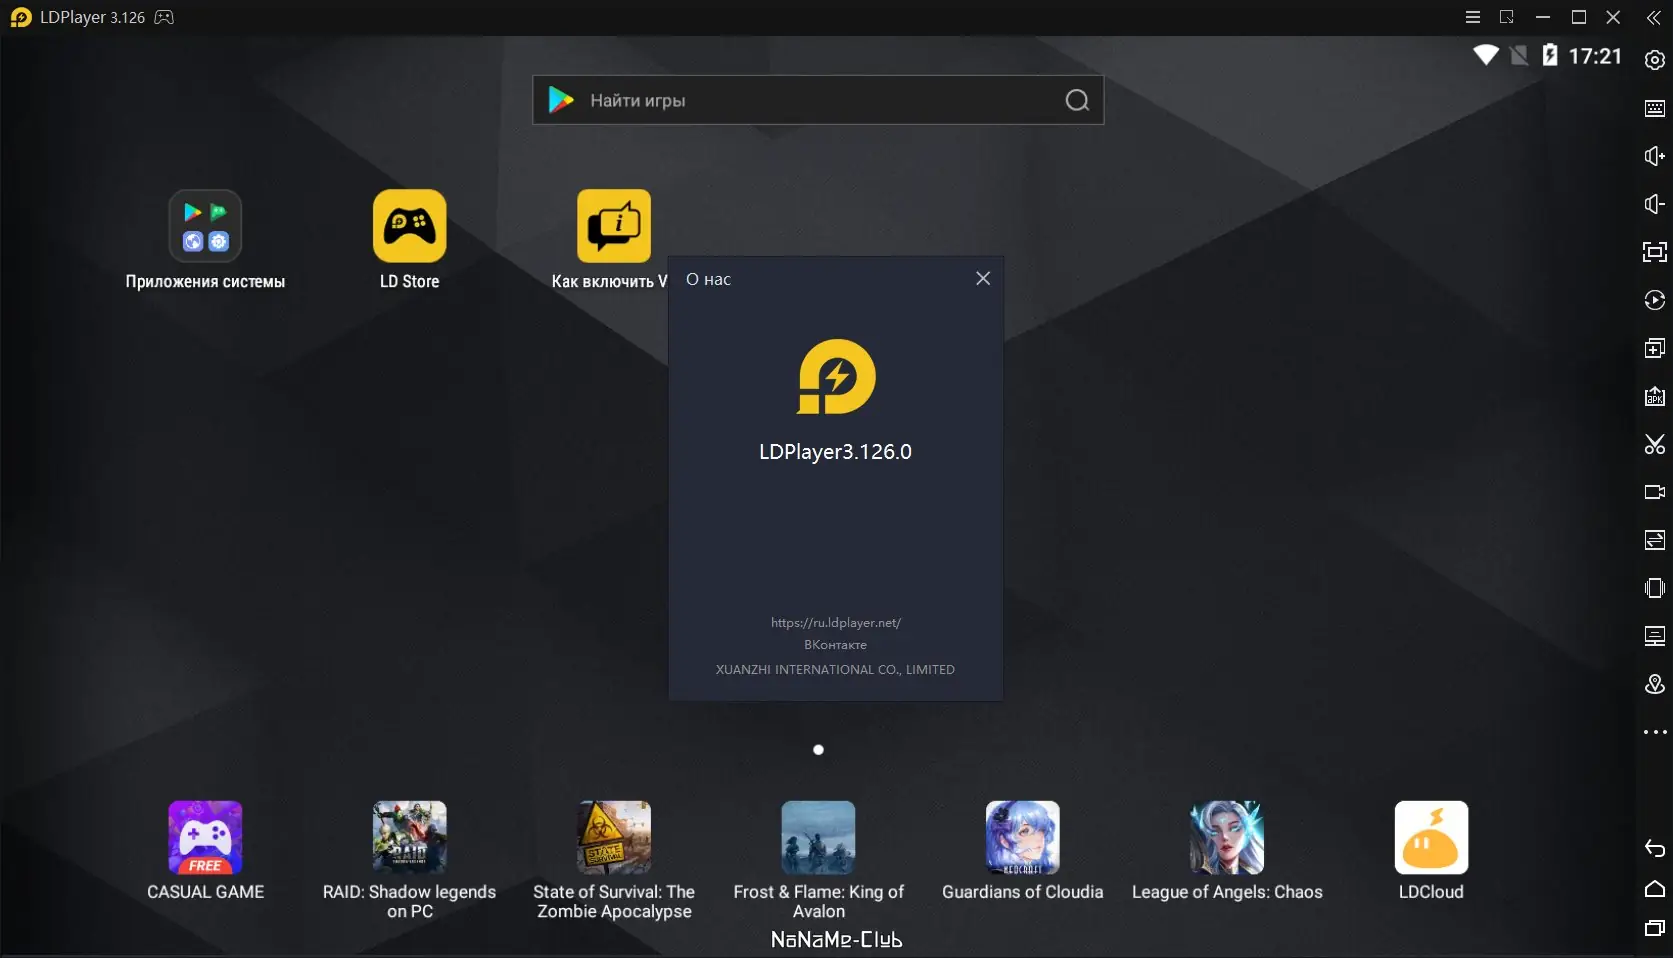This screenshot has height=958, width=1673.
Task: Launch the CASUAL GAME app
Action: [205, 850]
